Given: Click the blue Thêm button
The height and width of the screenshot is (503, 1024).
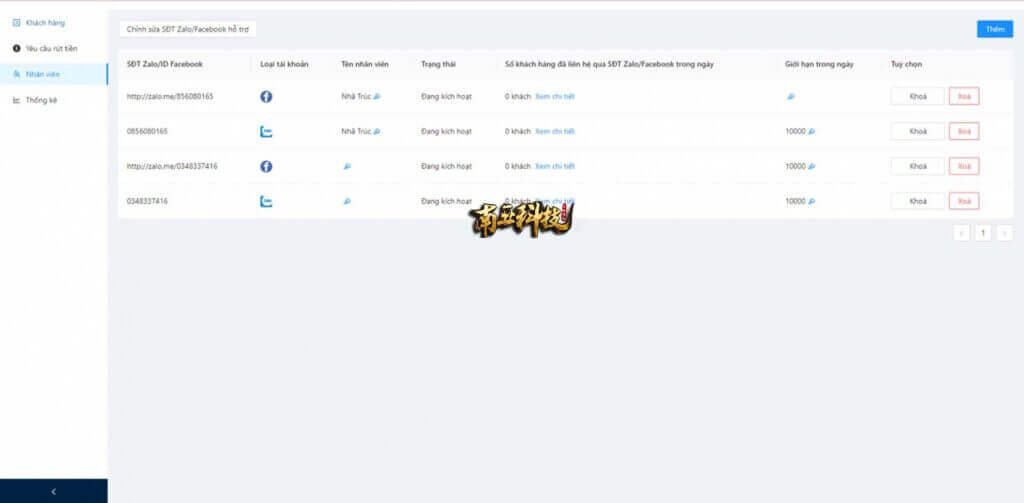Looking at the screenshot, I should tap(994, 29).
